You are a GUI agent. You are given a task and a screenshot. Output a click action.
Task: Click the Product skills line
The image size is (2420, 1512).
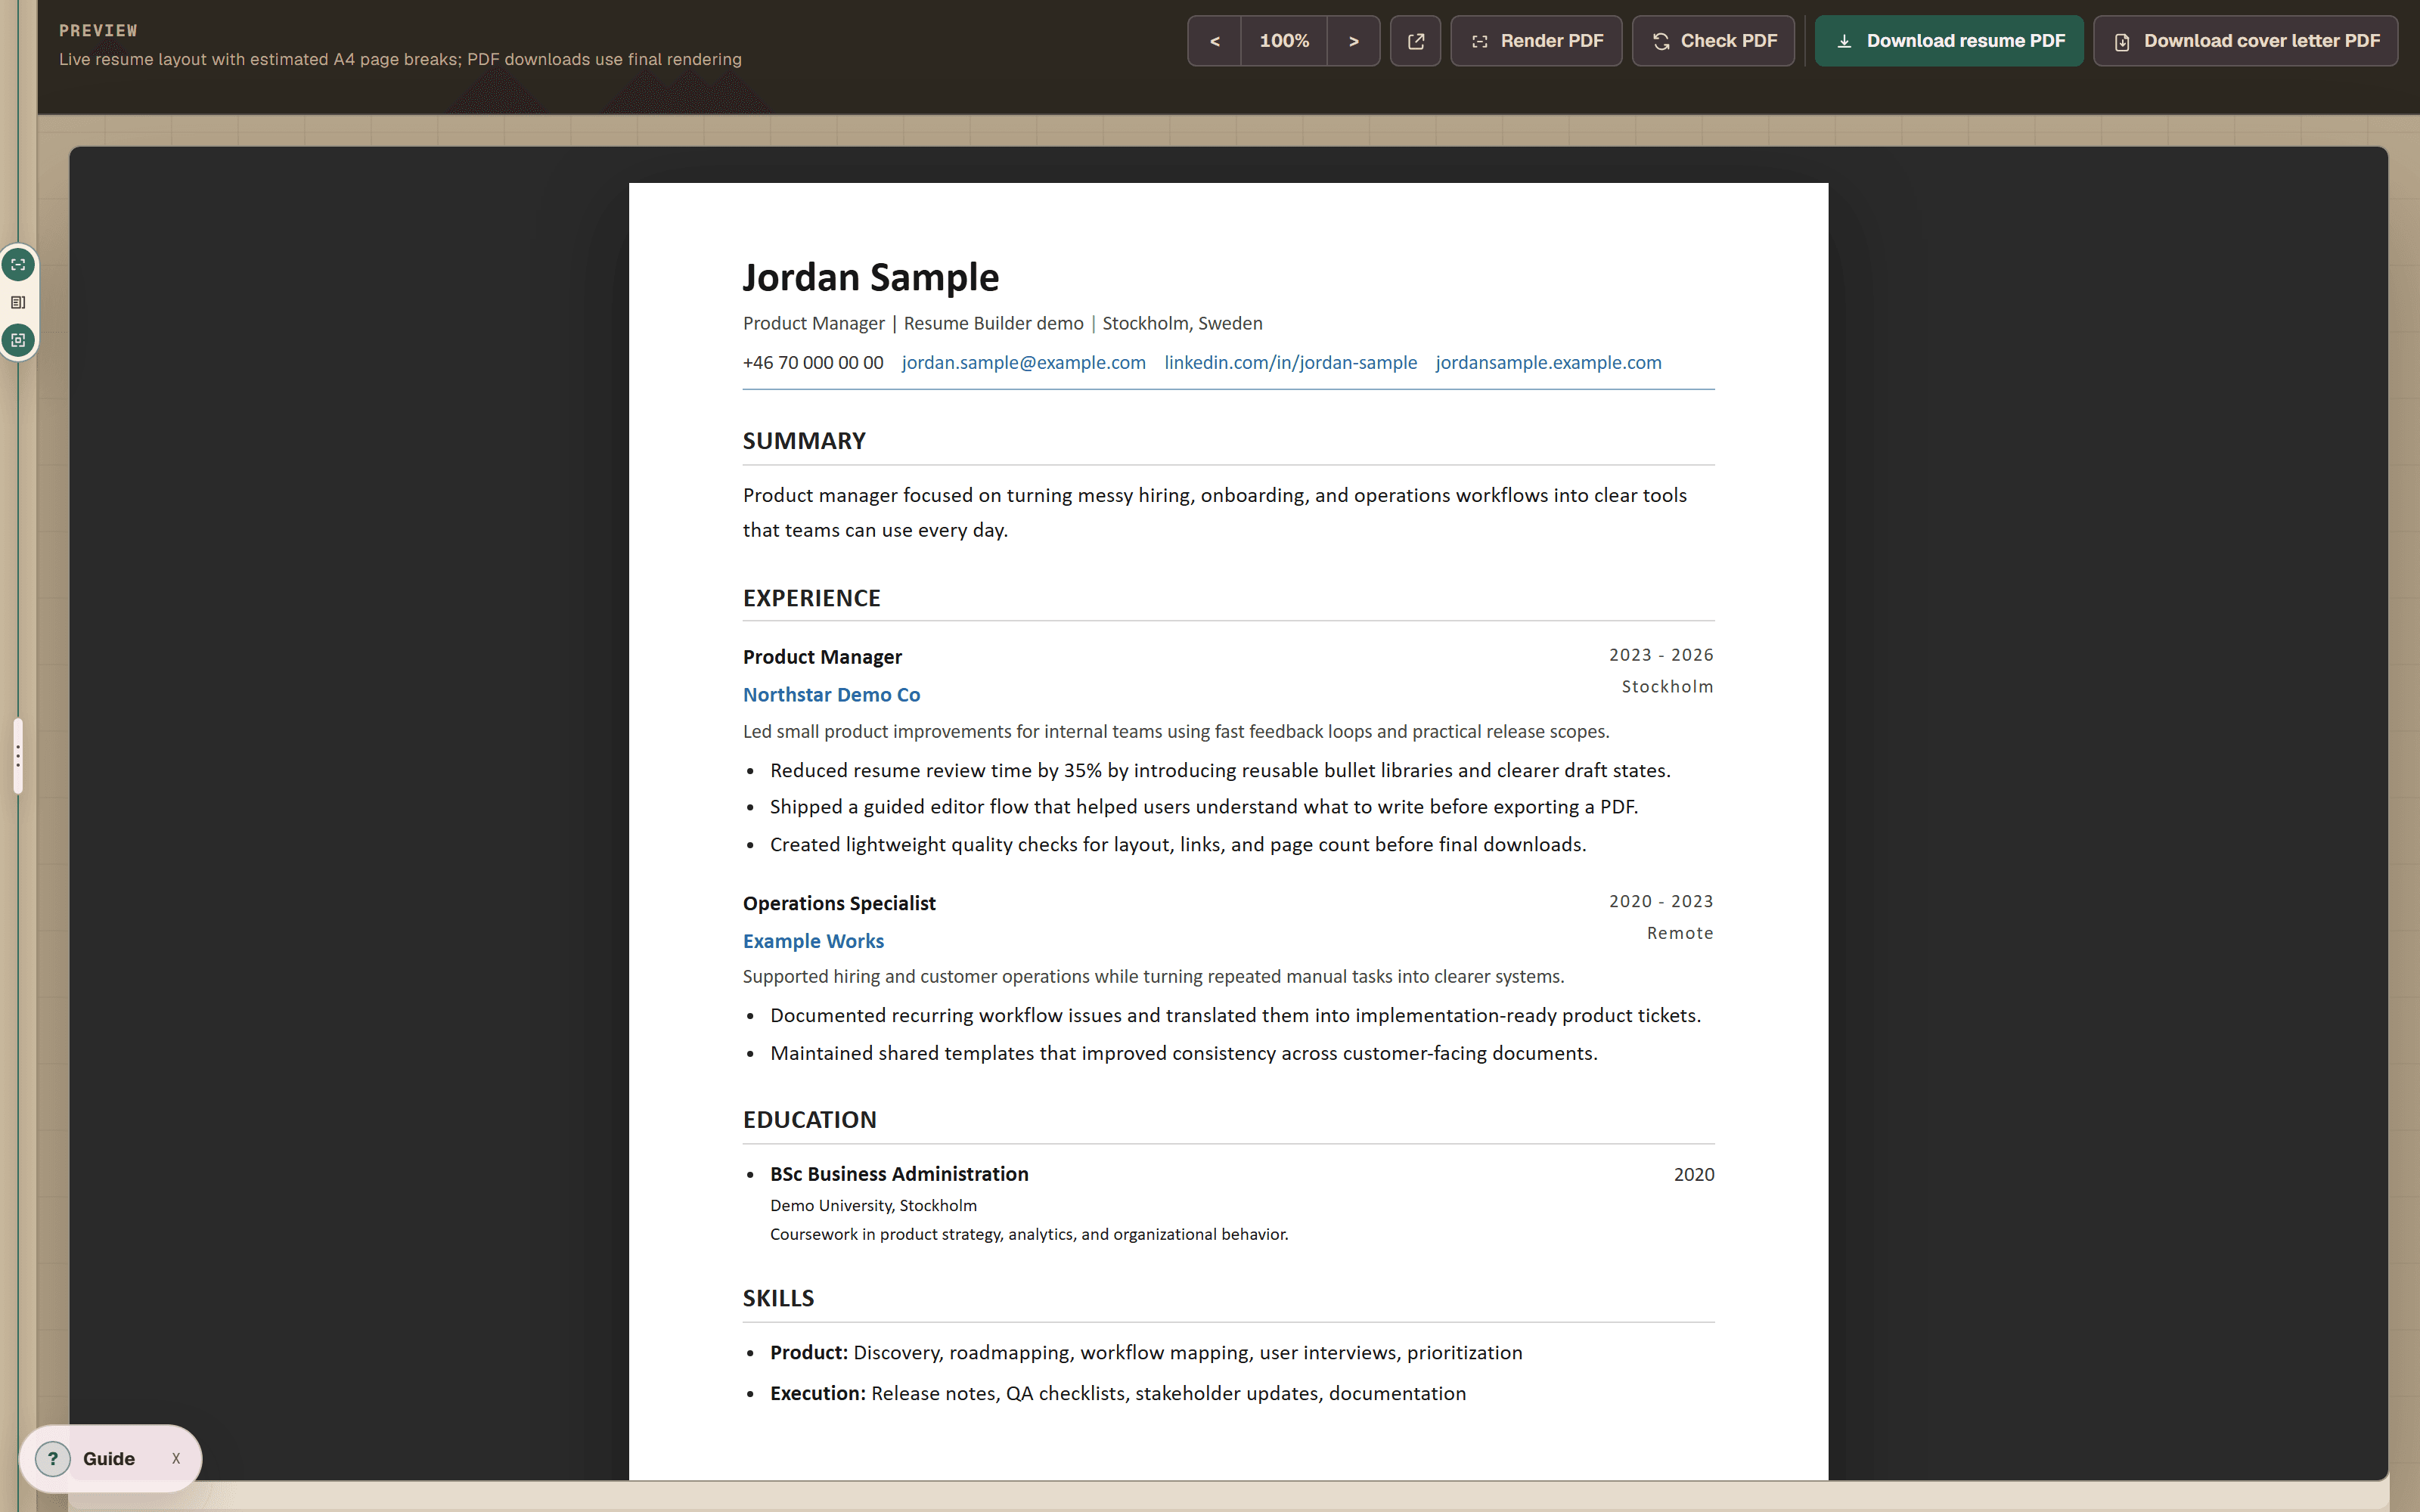coord(1146,1352)
